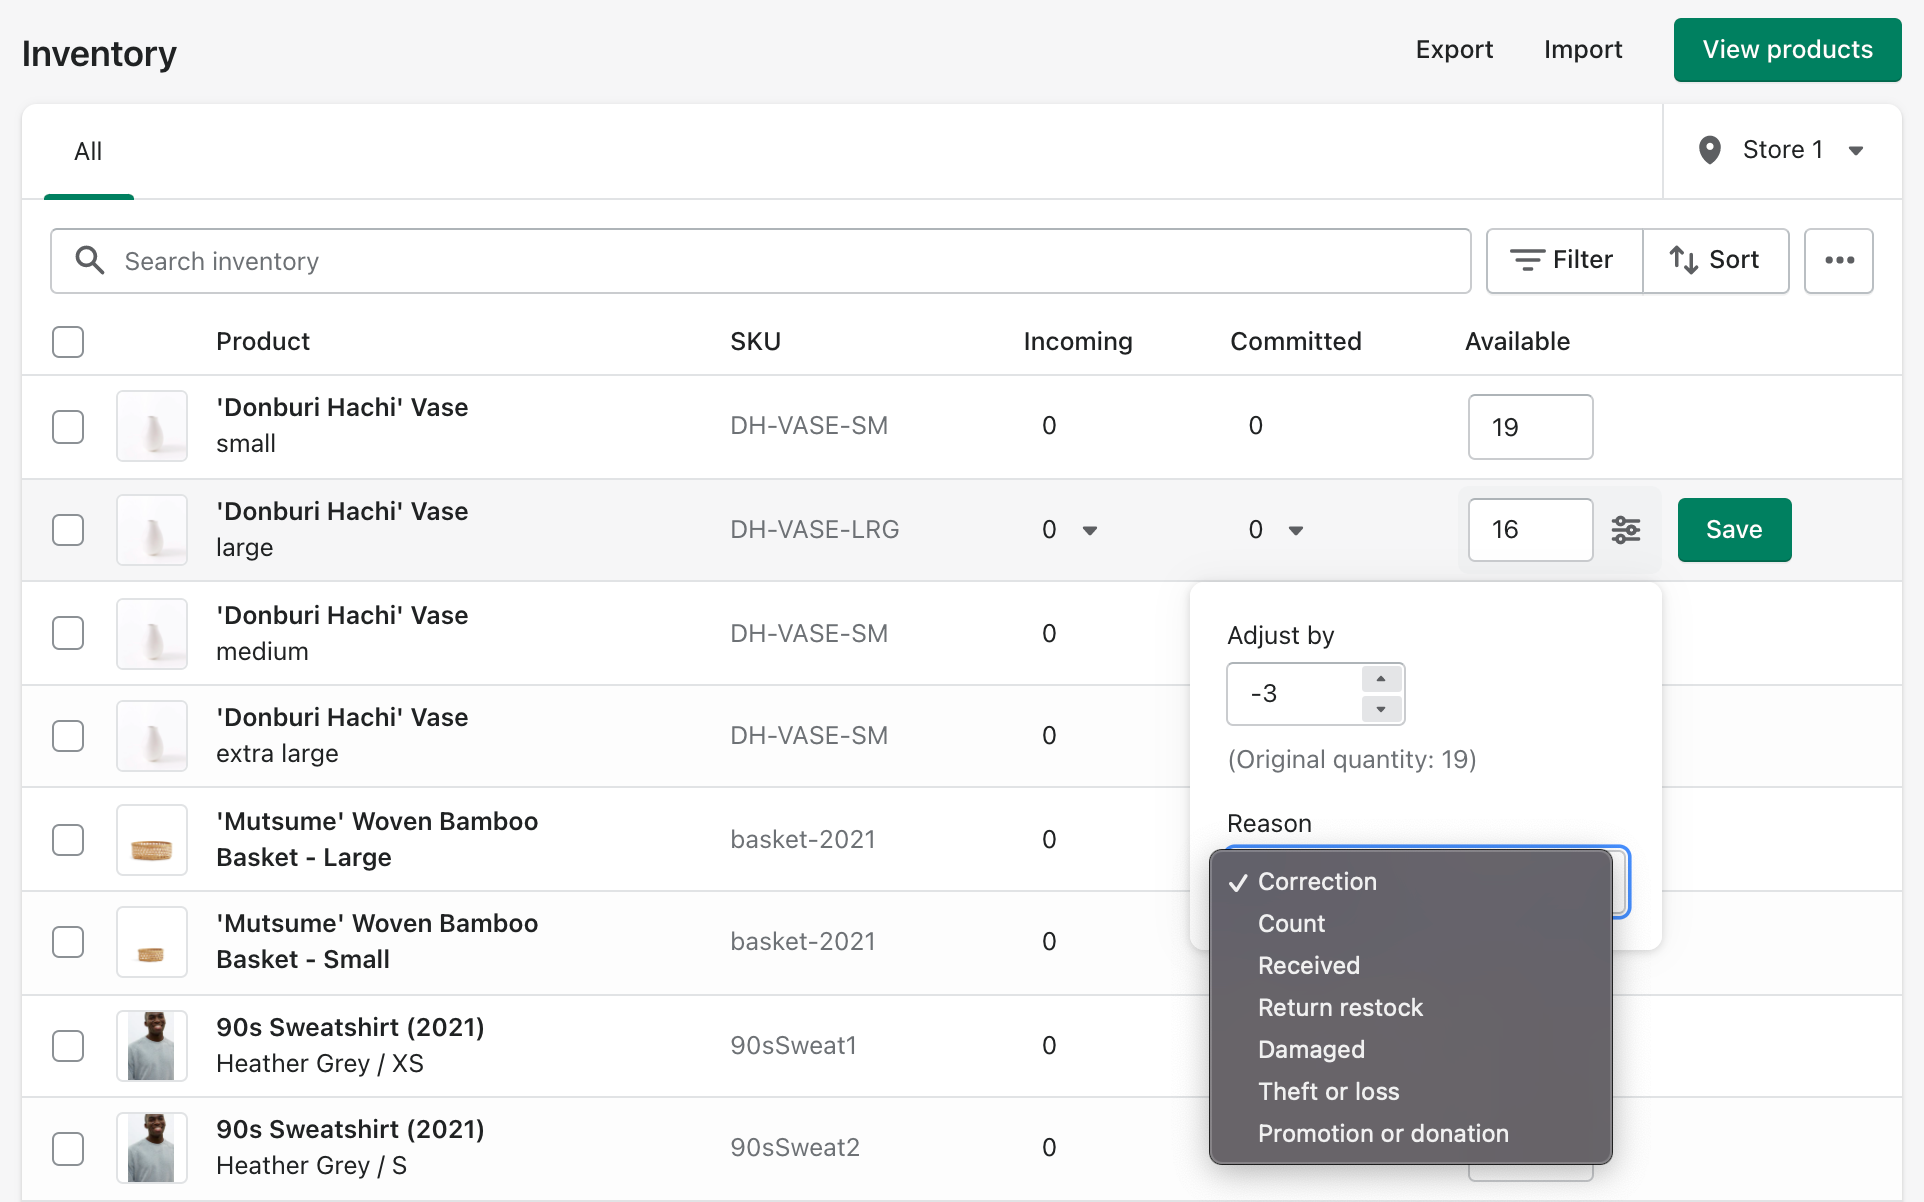Click the Available quantity input for DH-VASE-LRG
The image size is (1924, 1202).
[1530, 529]
